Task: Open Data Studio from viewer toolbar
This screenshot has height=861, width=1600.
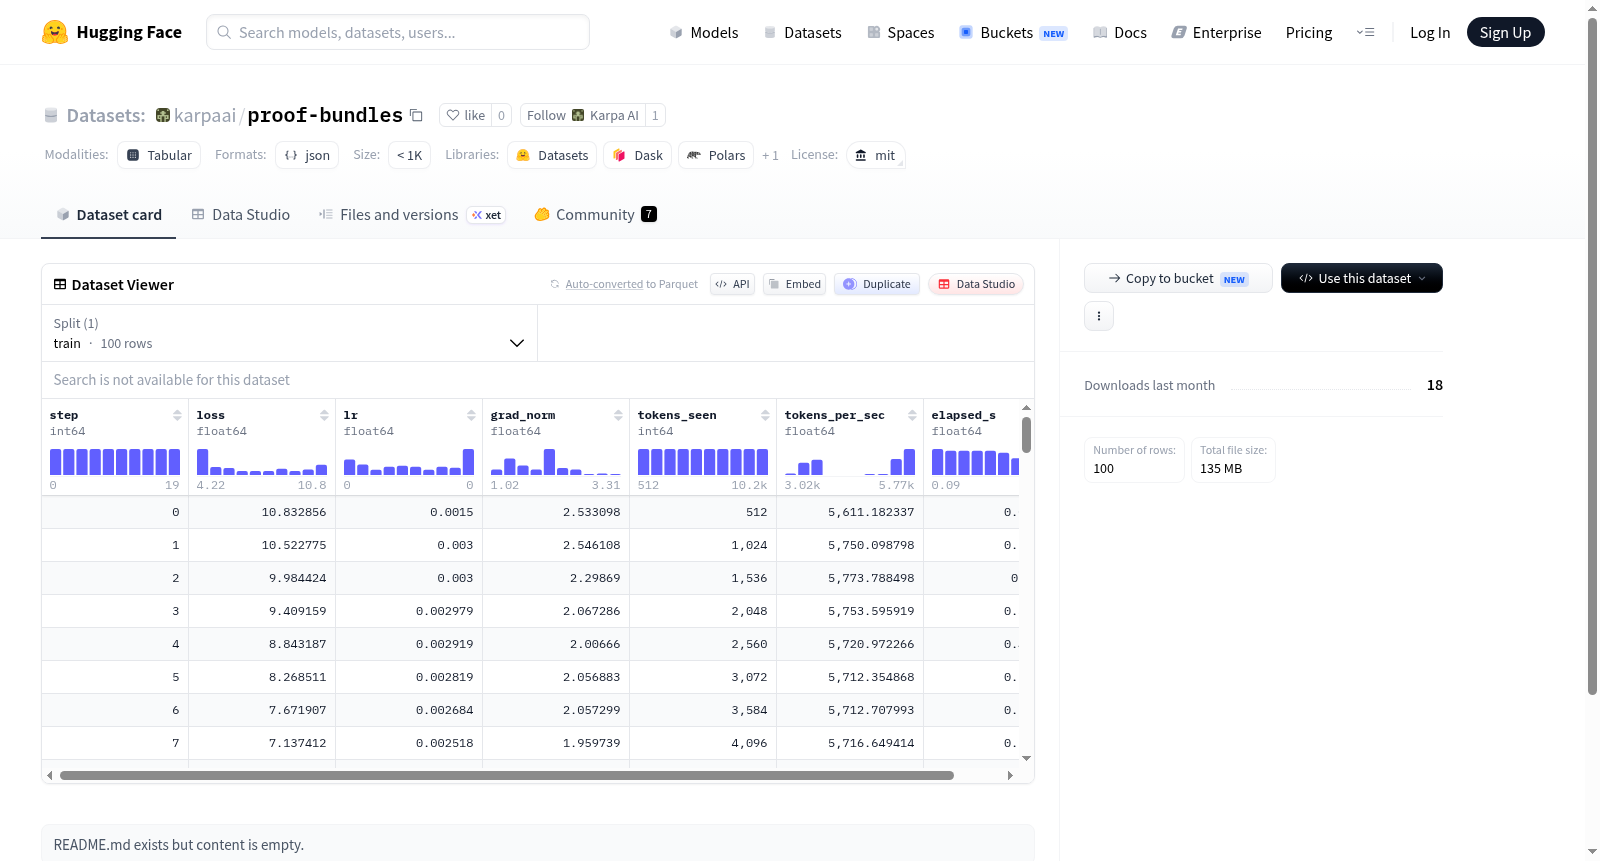Action: (976, 284)
